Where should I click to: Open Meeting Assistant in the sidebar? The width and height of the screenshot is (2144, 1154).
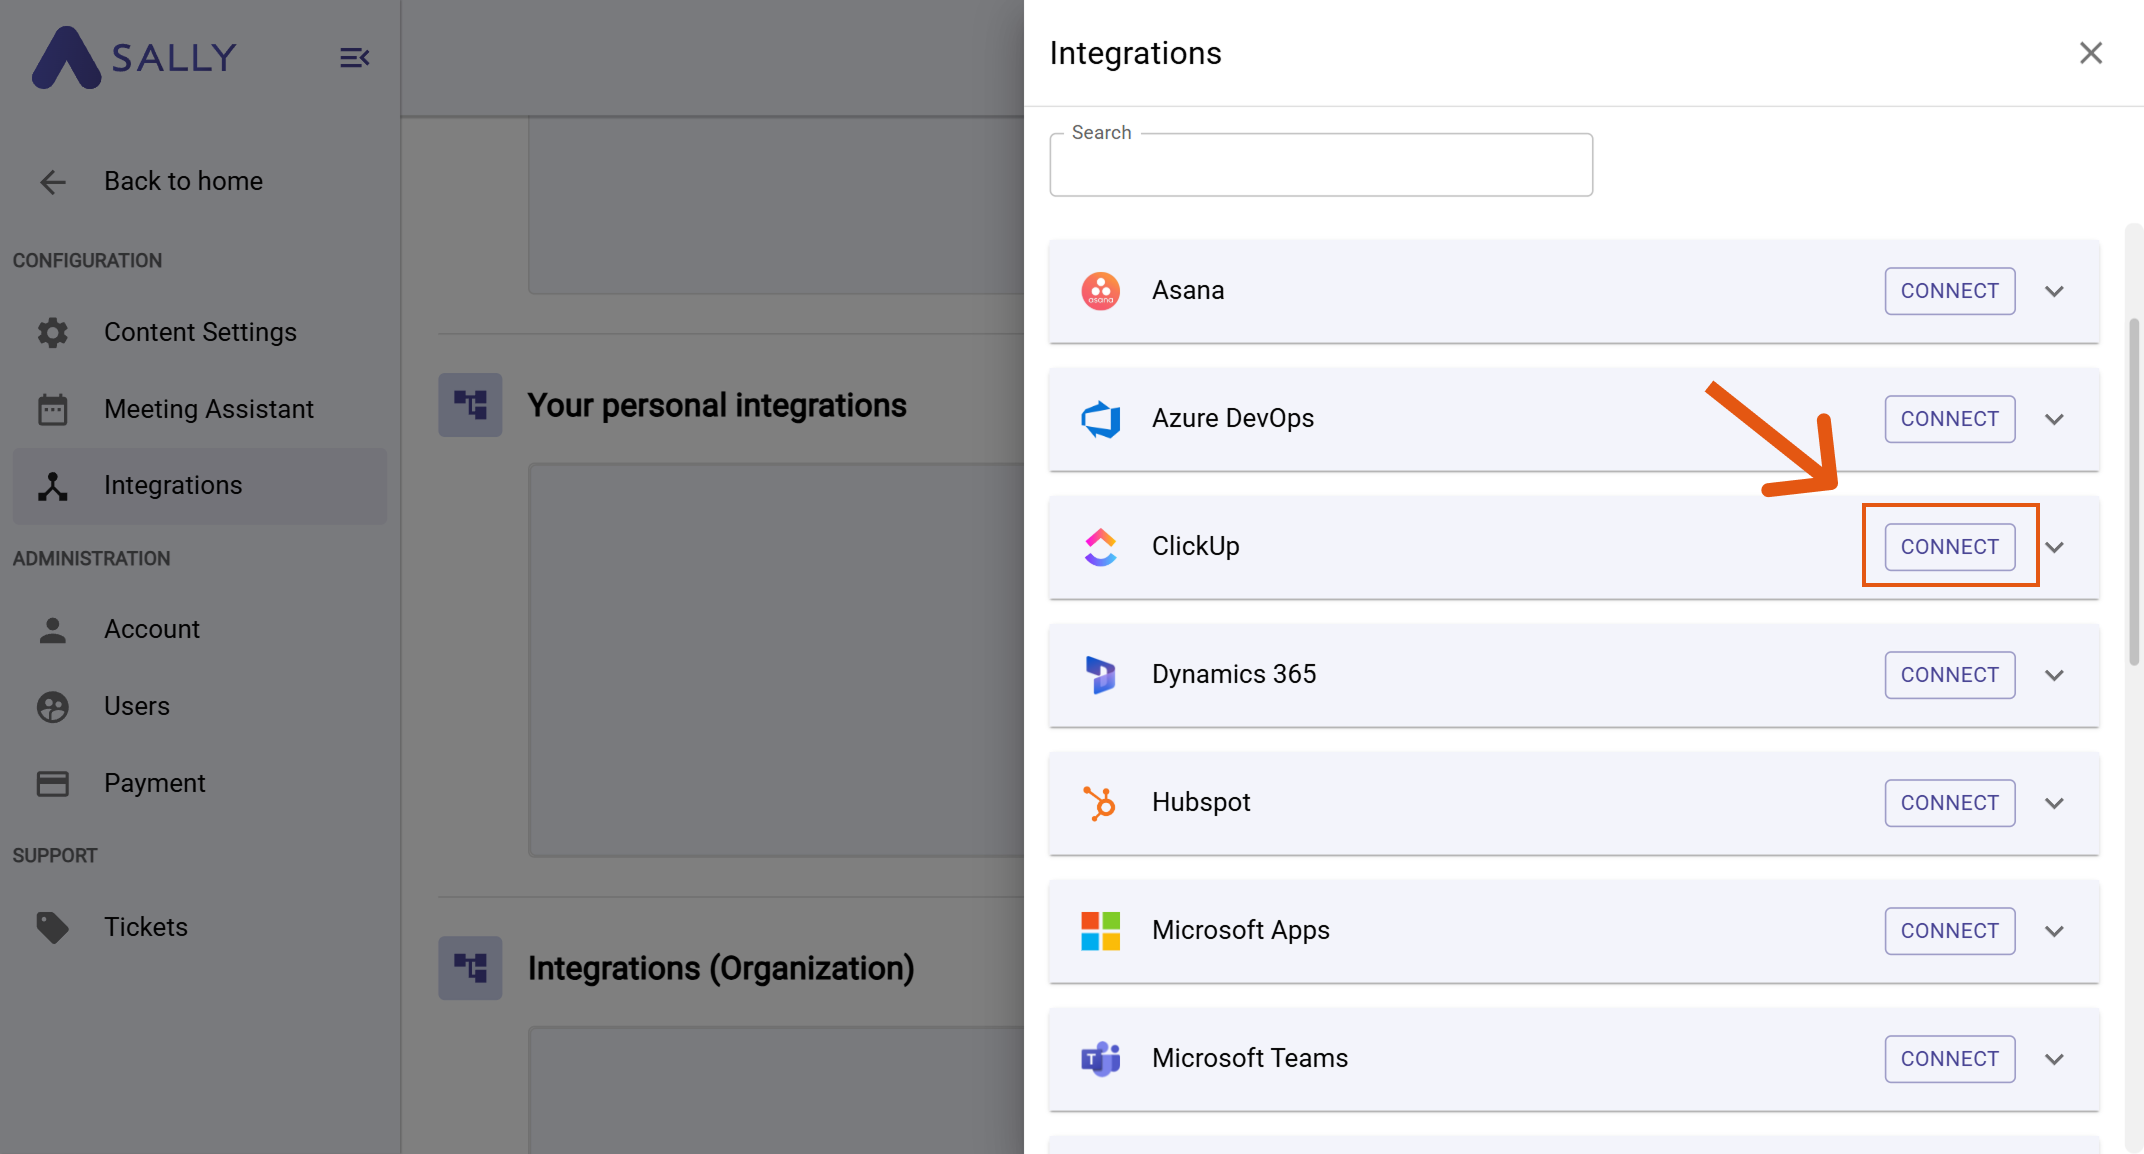tap(200, 409)
